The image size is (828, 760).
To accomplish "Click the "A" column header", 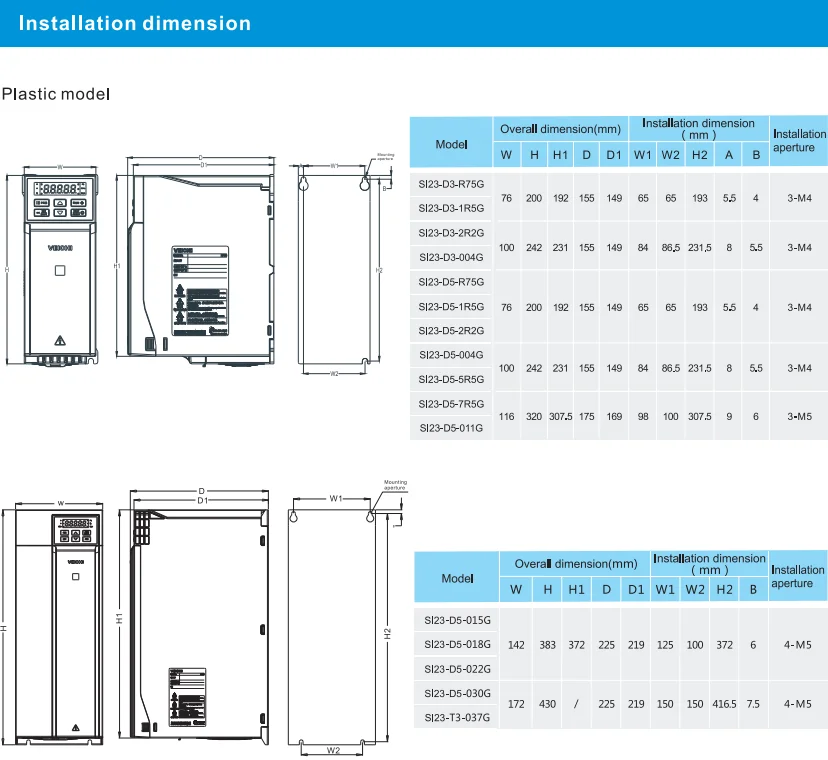I will [x=729, y=155].
